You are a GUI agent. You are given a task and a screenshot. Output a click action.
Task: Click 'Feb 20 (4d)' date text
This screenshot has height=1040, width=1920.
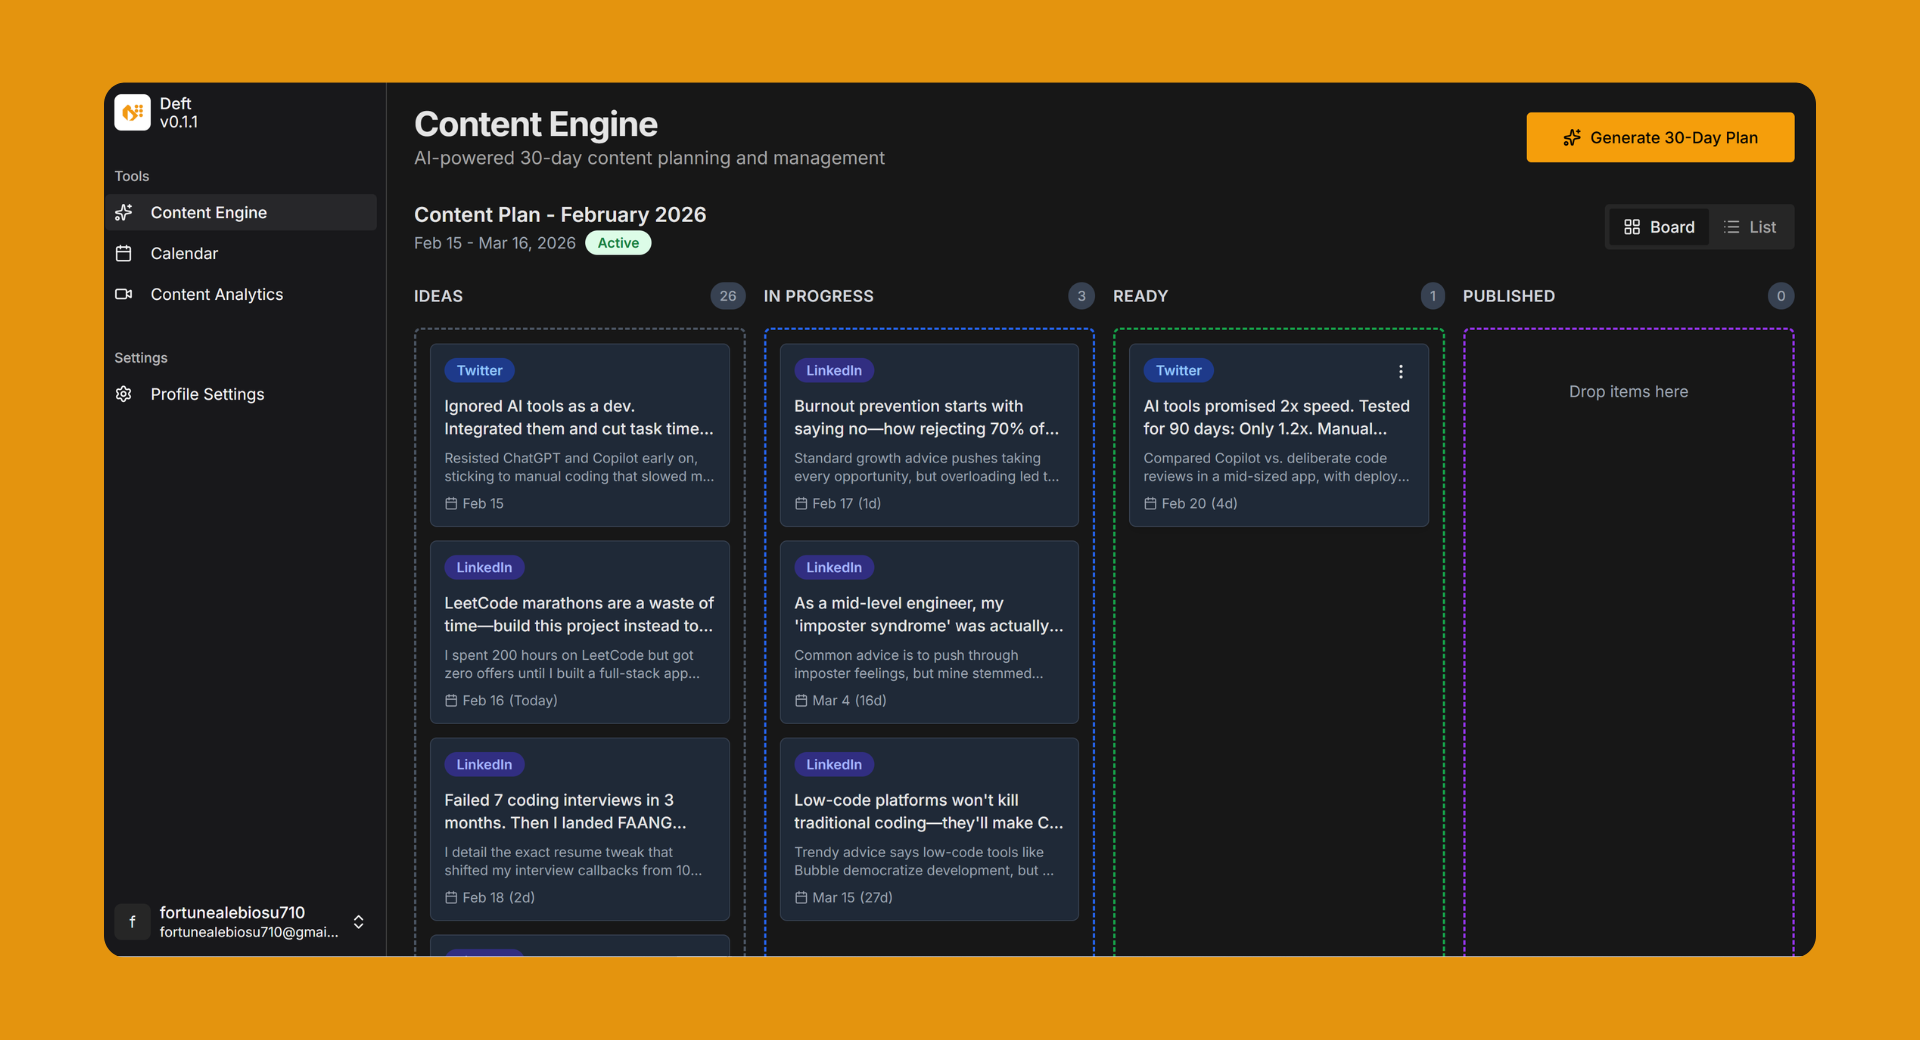(1199, 504)
